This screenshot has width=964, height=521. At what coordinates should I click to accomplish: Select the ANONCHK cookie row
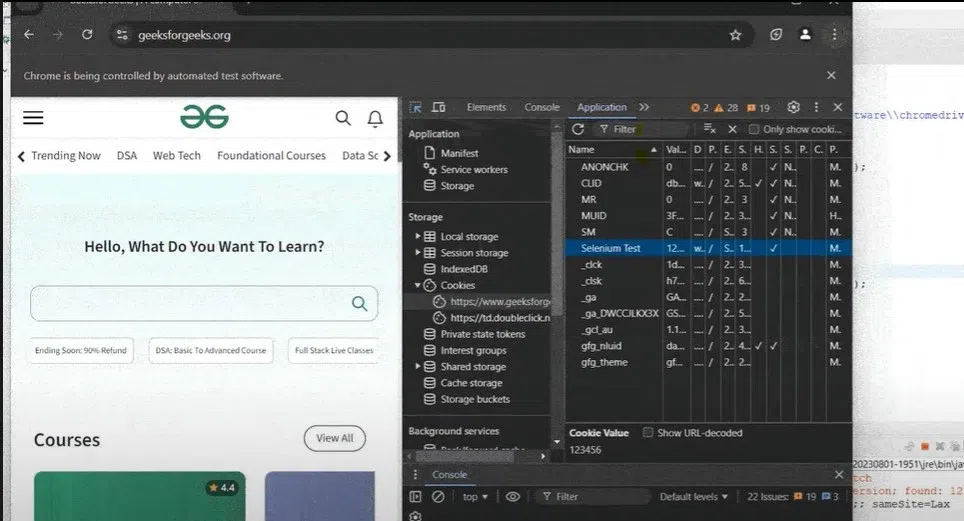pyautogui.click(x=708, y=167)
